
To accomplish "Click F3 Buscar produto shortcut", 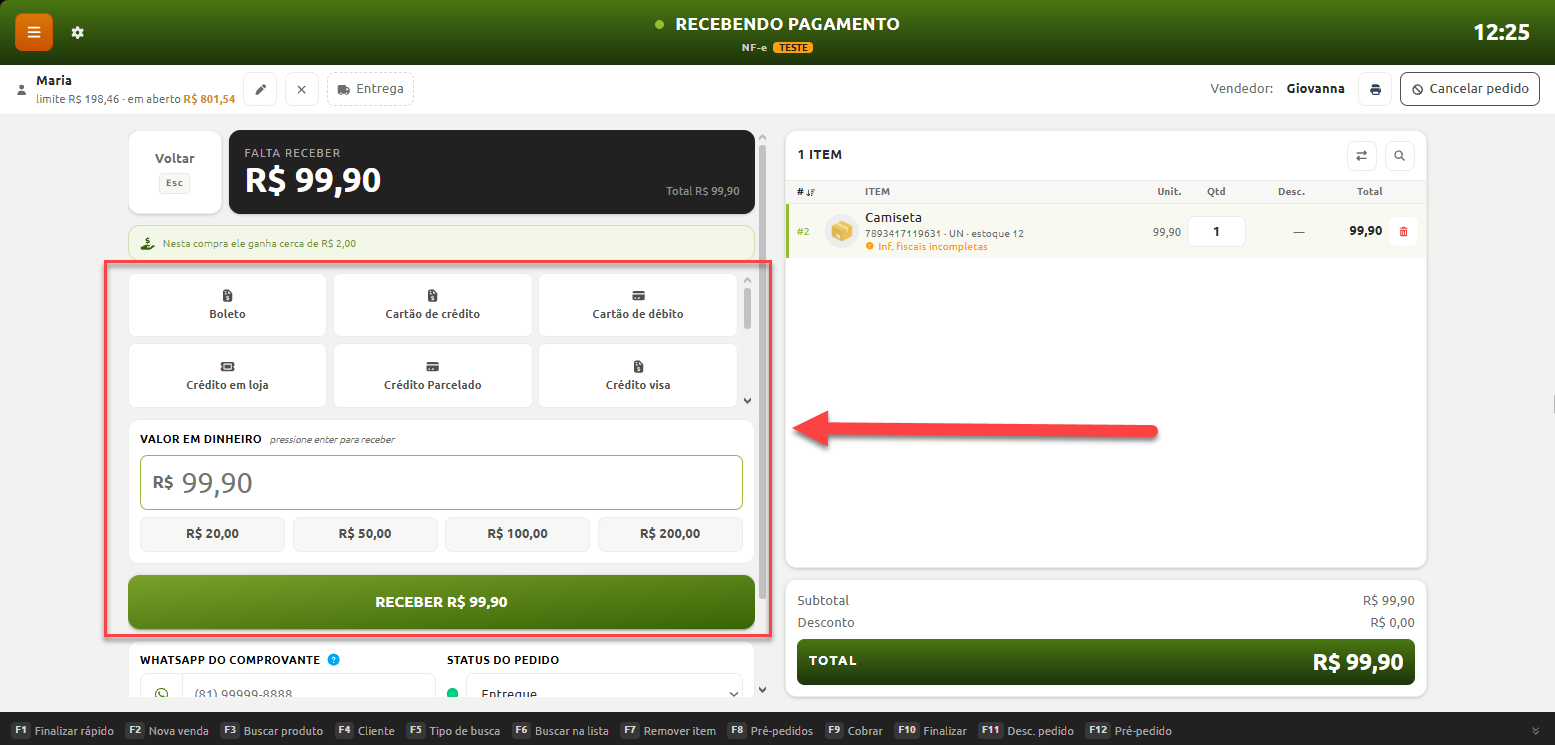I will 272,731.
